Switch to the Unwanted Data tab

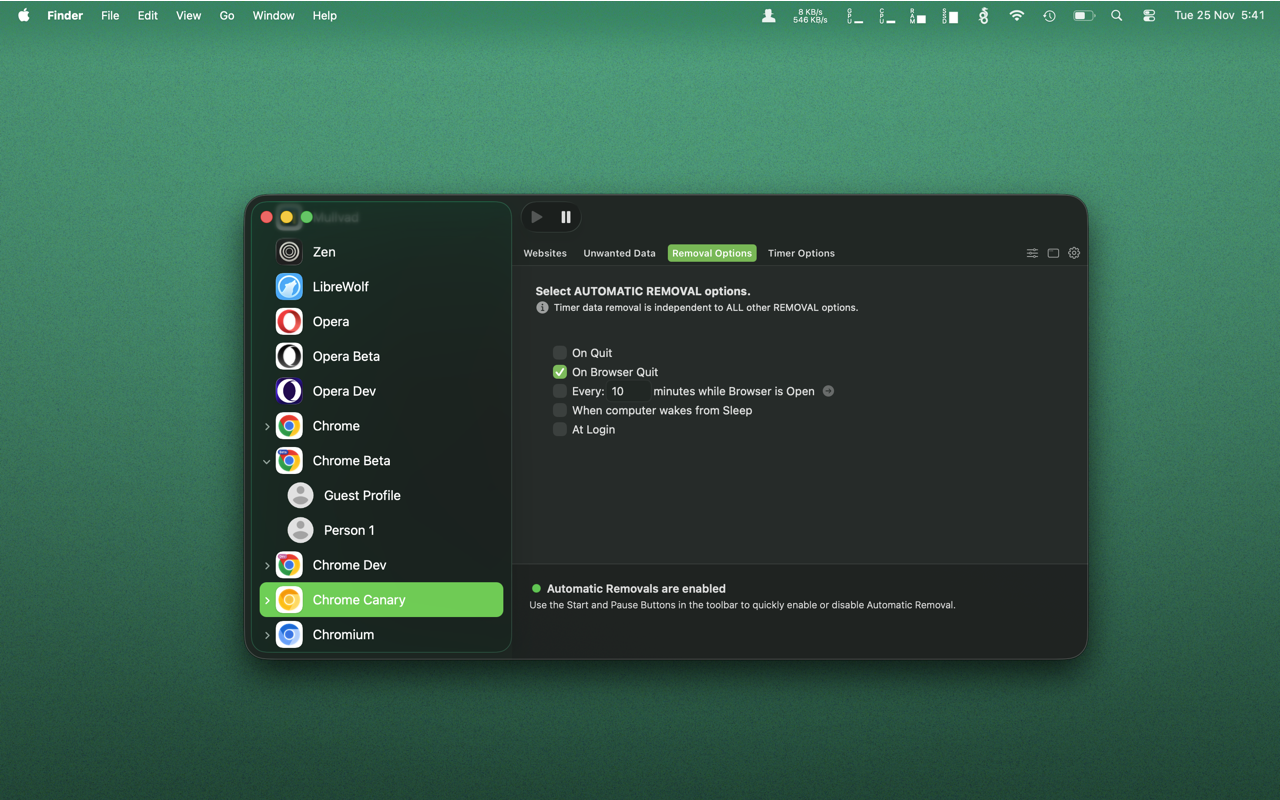(x=620, y=253)
